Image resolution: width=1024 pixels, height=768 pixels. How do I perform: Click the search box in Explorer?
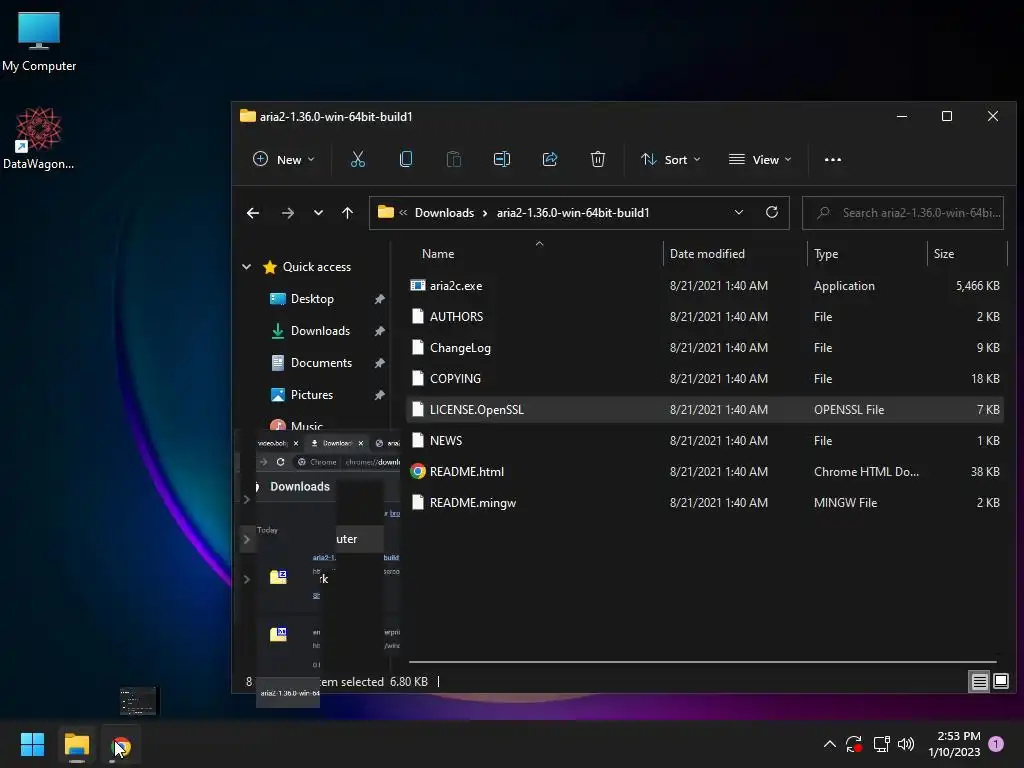(x=903, y=213)
